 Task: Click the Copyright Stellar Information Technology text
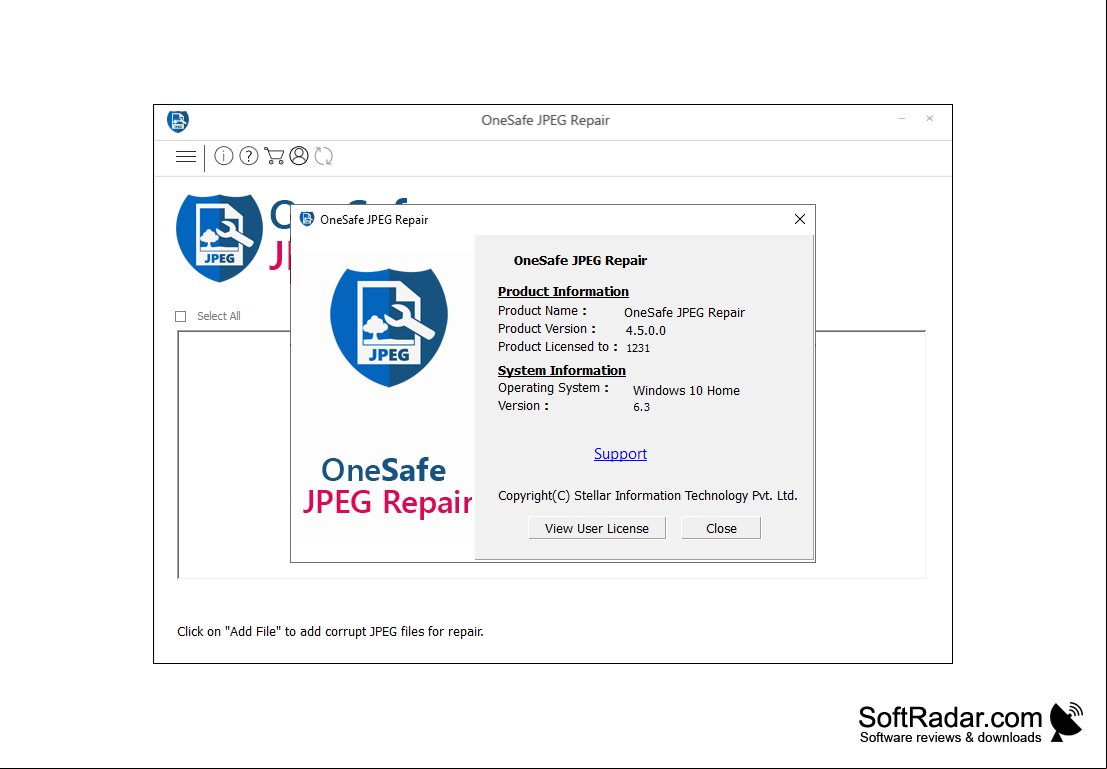point(647,496)
